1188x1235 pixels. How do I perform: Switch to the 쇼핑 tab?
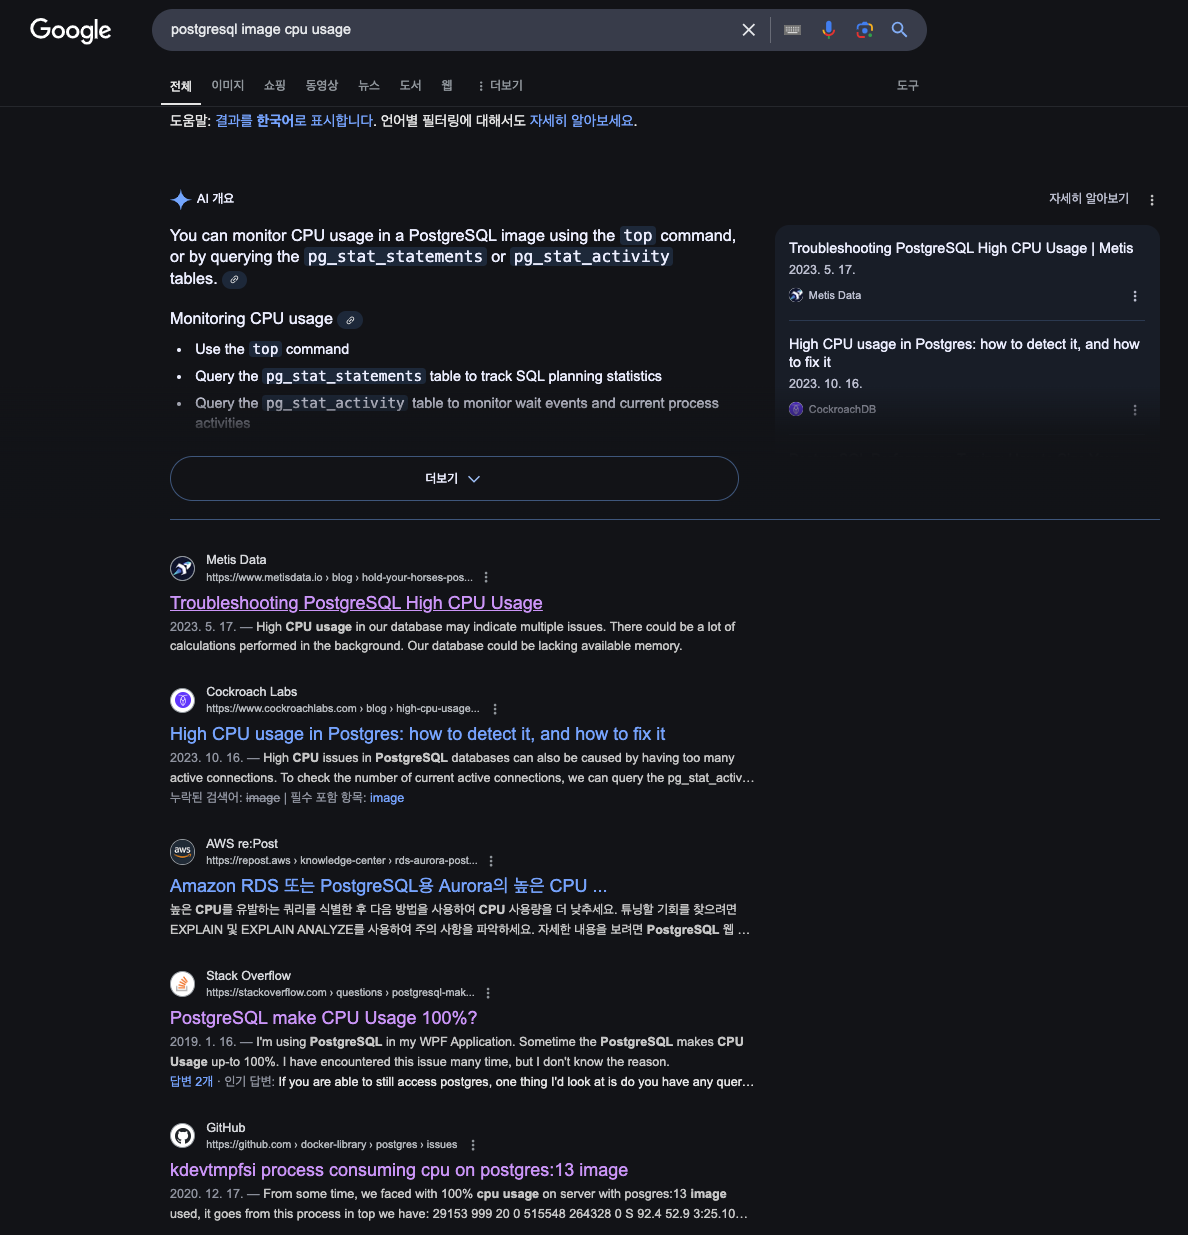tap(275, 86)
